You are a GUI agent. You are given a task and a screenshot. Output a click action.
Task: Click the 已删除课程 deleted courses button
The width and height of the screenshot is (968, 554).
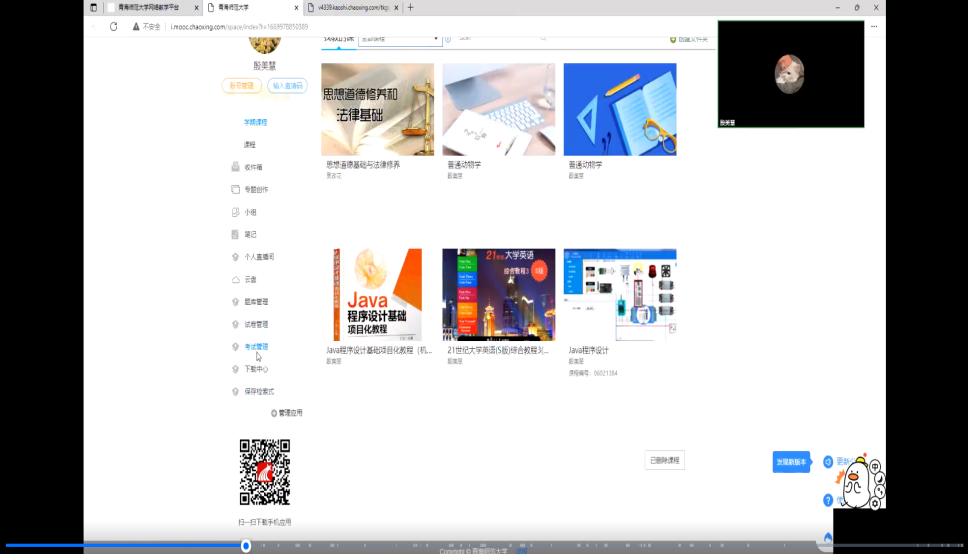point(664,460)
